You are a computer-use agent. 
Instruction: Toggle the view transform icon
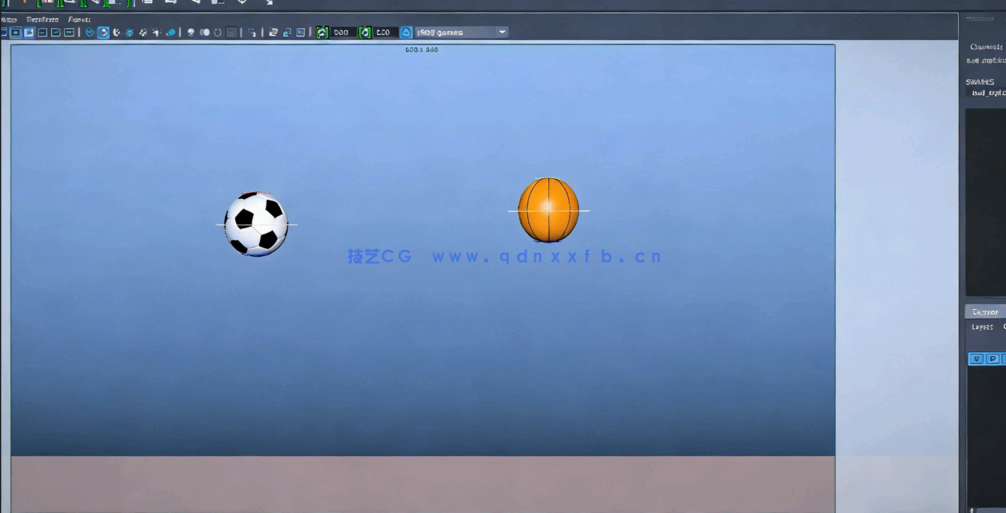click(x=406, y=32)
